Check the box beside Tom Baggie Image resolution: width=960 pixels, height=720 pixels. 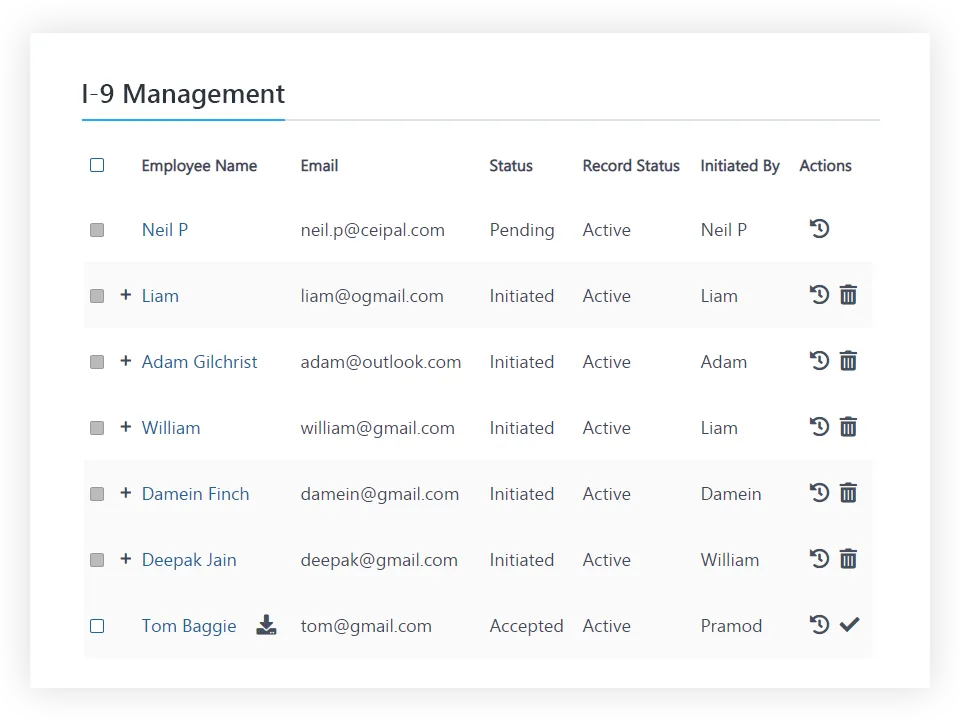pos(97,626)
